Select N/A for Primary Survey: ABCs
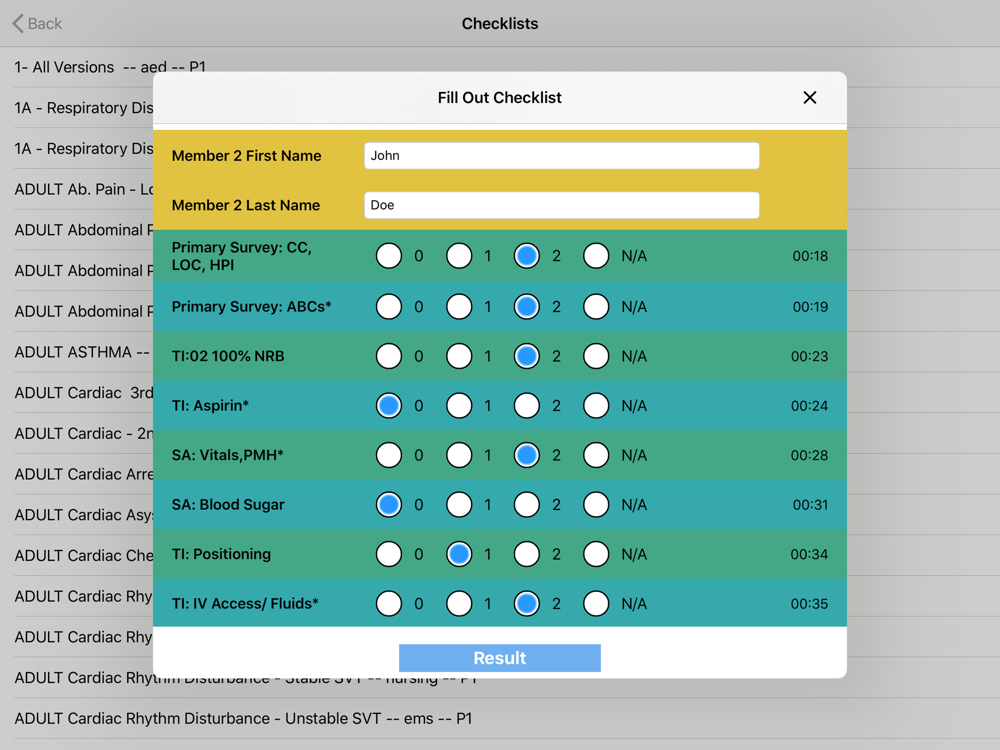Image resolution: width=1000 pixels, height=750 pixels. pos(596,307)
